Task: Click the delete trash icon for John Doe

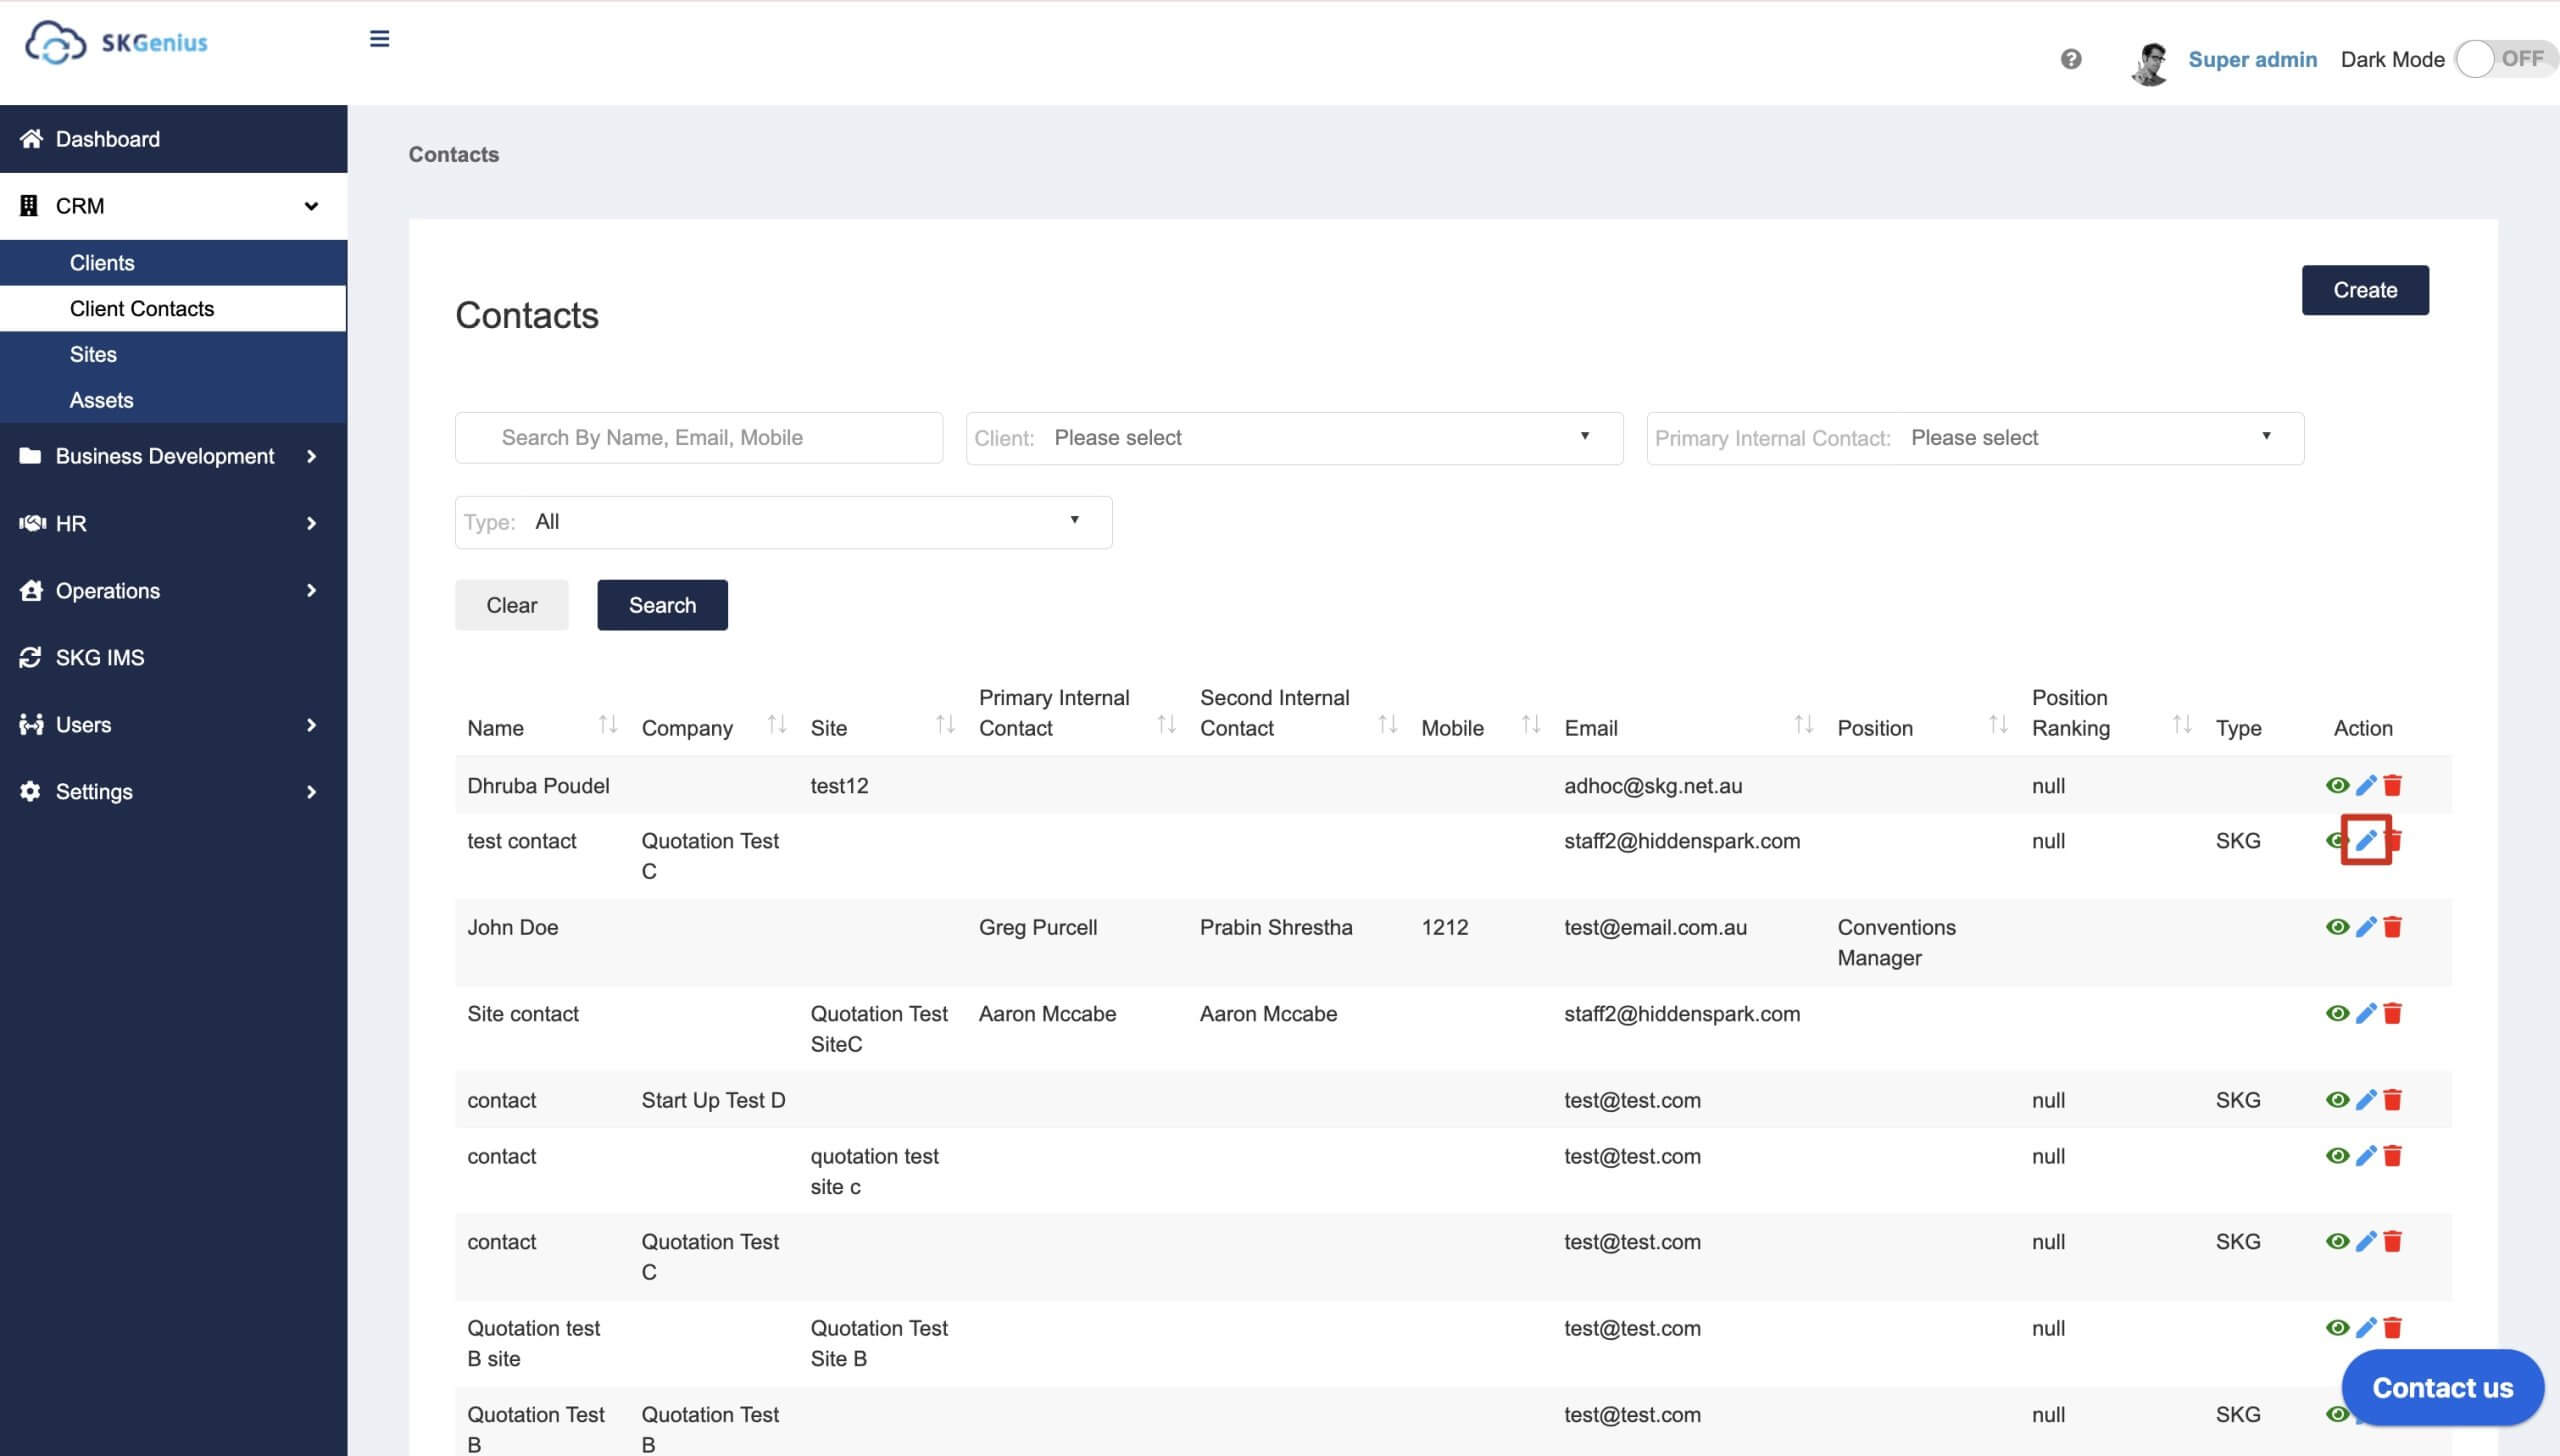Action: tap(2396, 927)
